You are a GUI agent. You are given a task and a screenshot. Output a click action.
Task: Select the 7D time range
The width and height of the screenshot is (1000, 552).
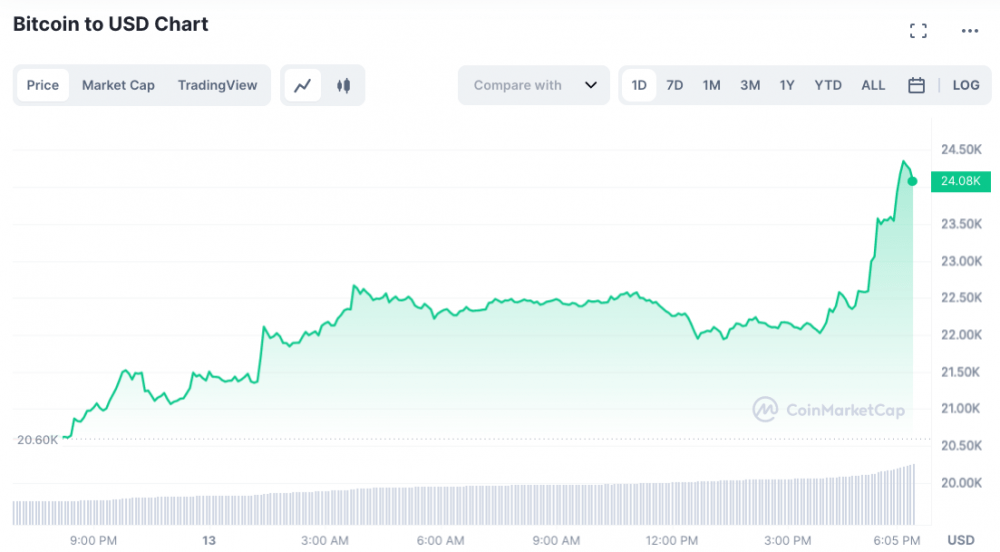[675, 86]
